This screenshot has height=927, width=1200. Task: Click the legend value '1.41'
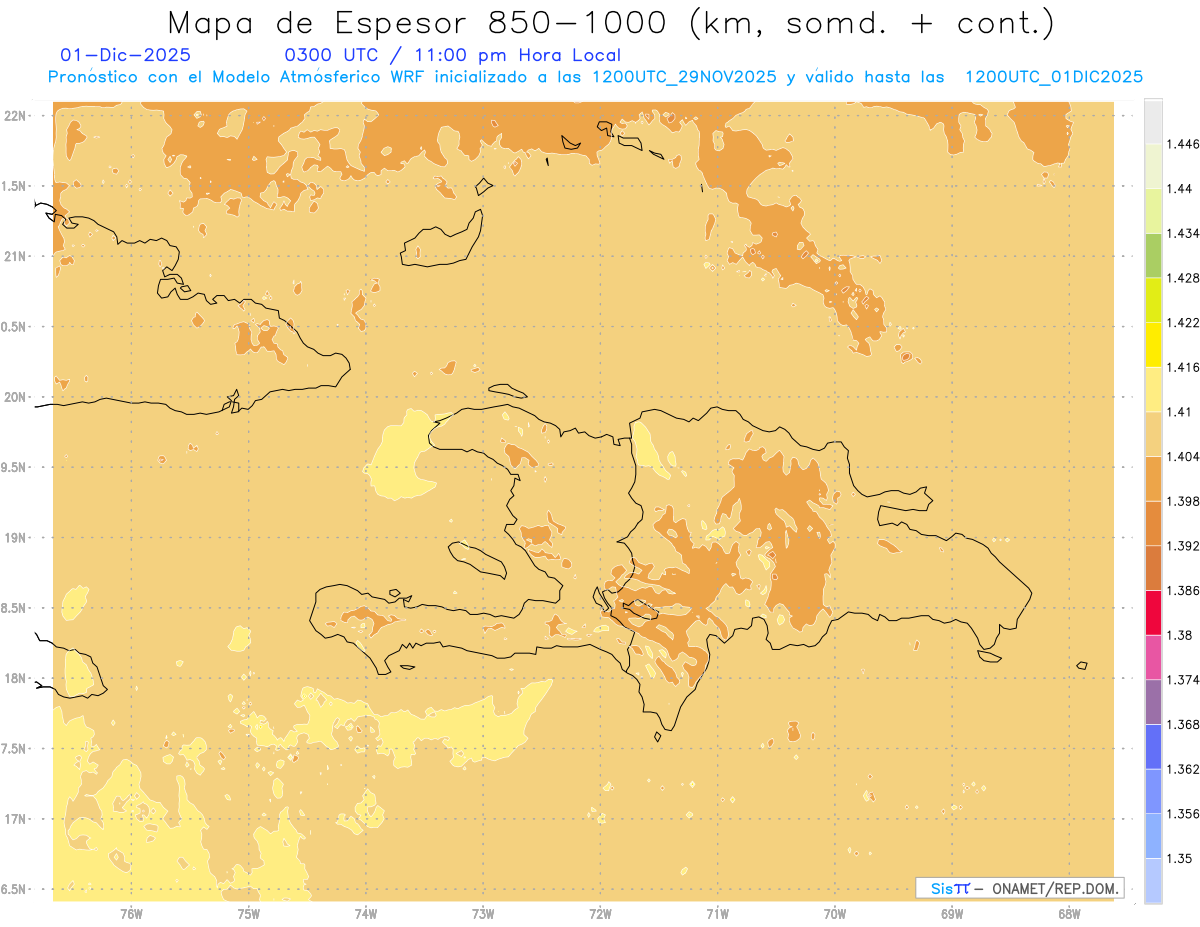1180,412
